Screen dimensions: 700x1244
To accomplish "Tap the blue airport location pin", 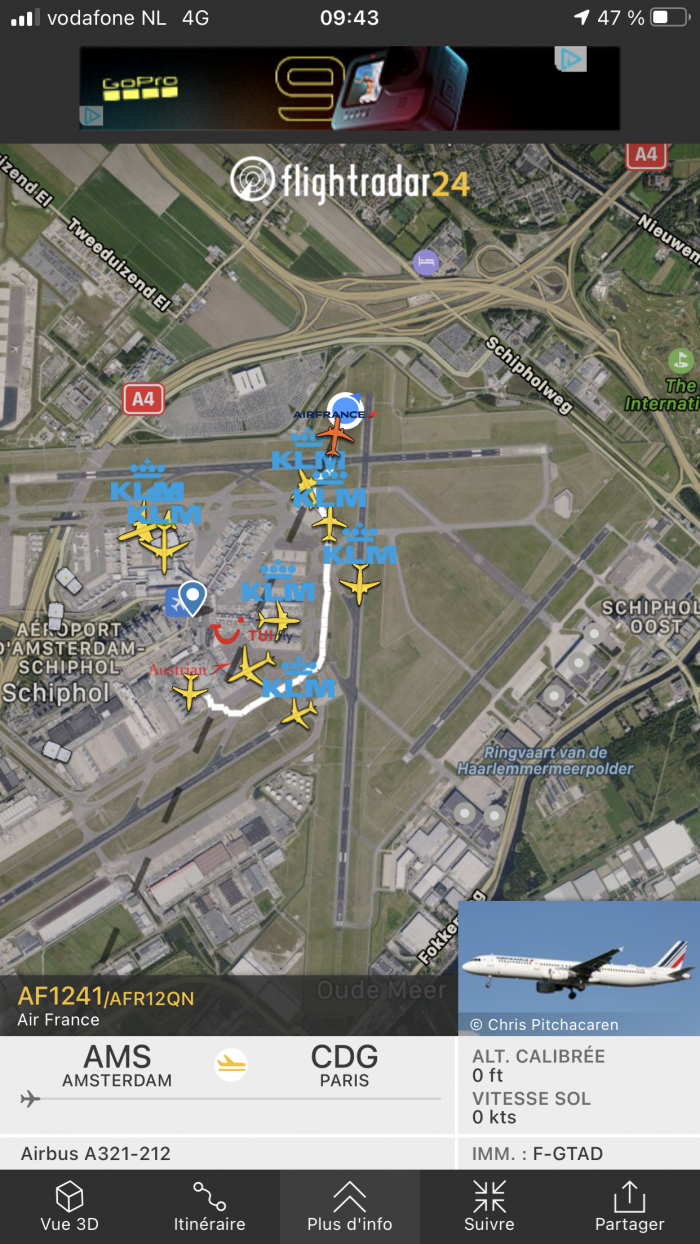I will click(191, 598).
